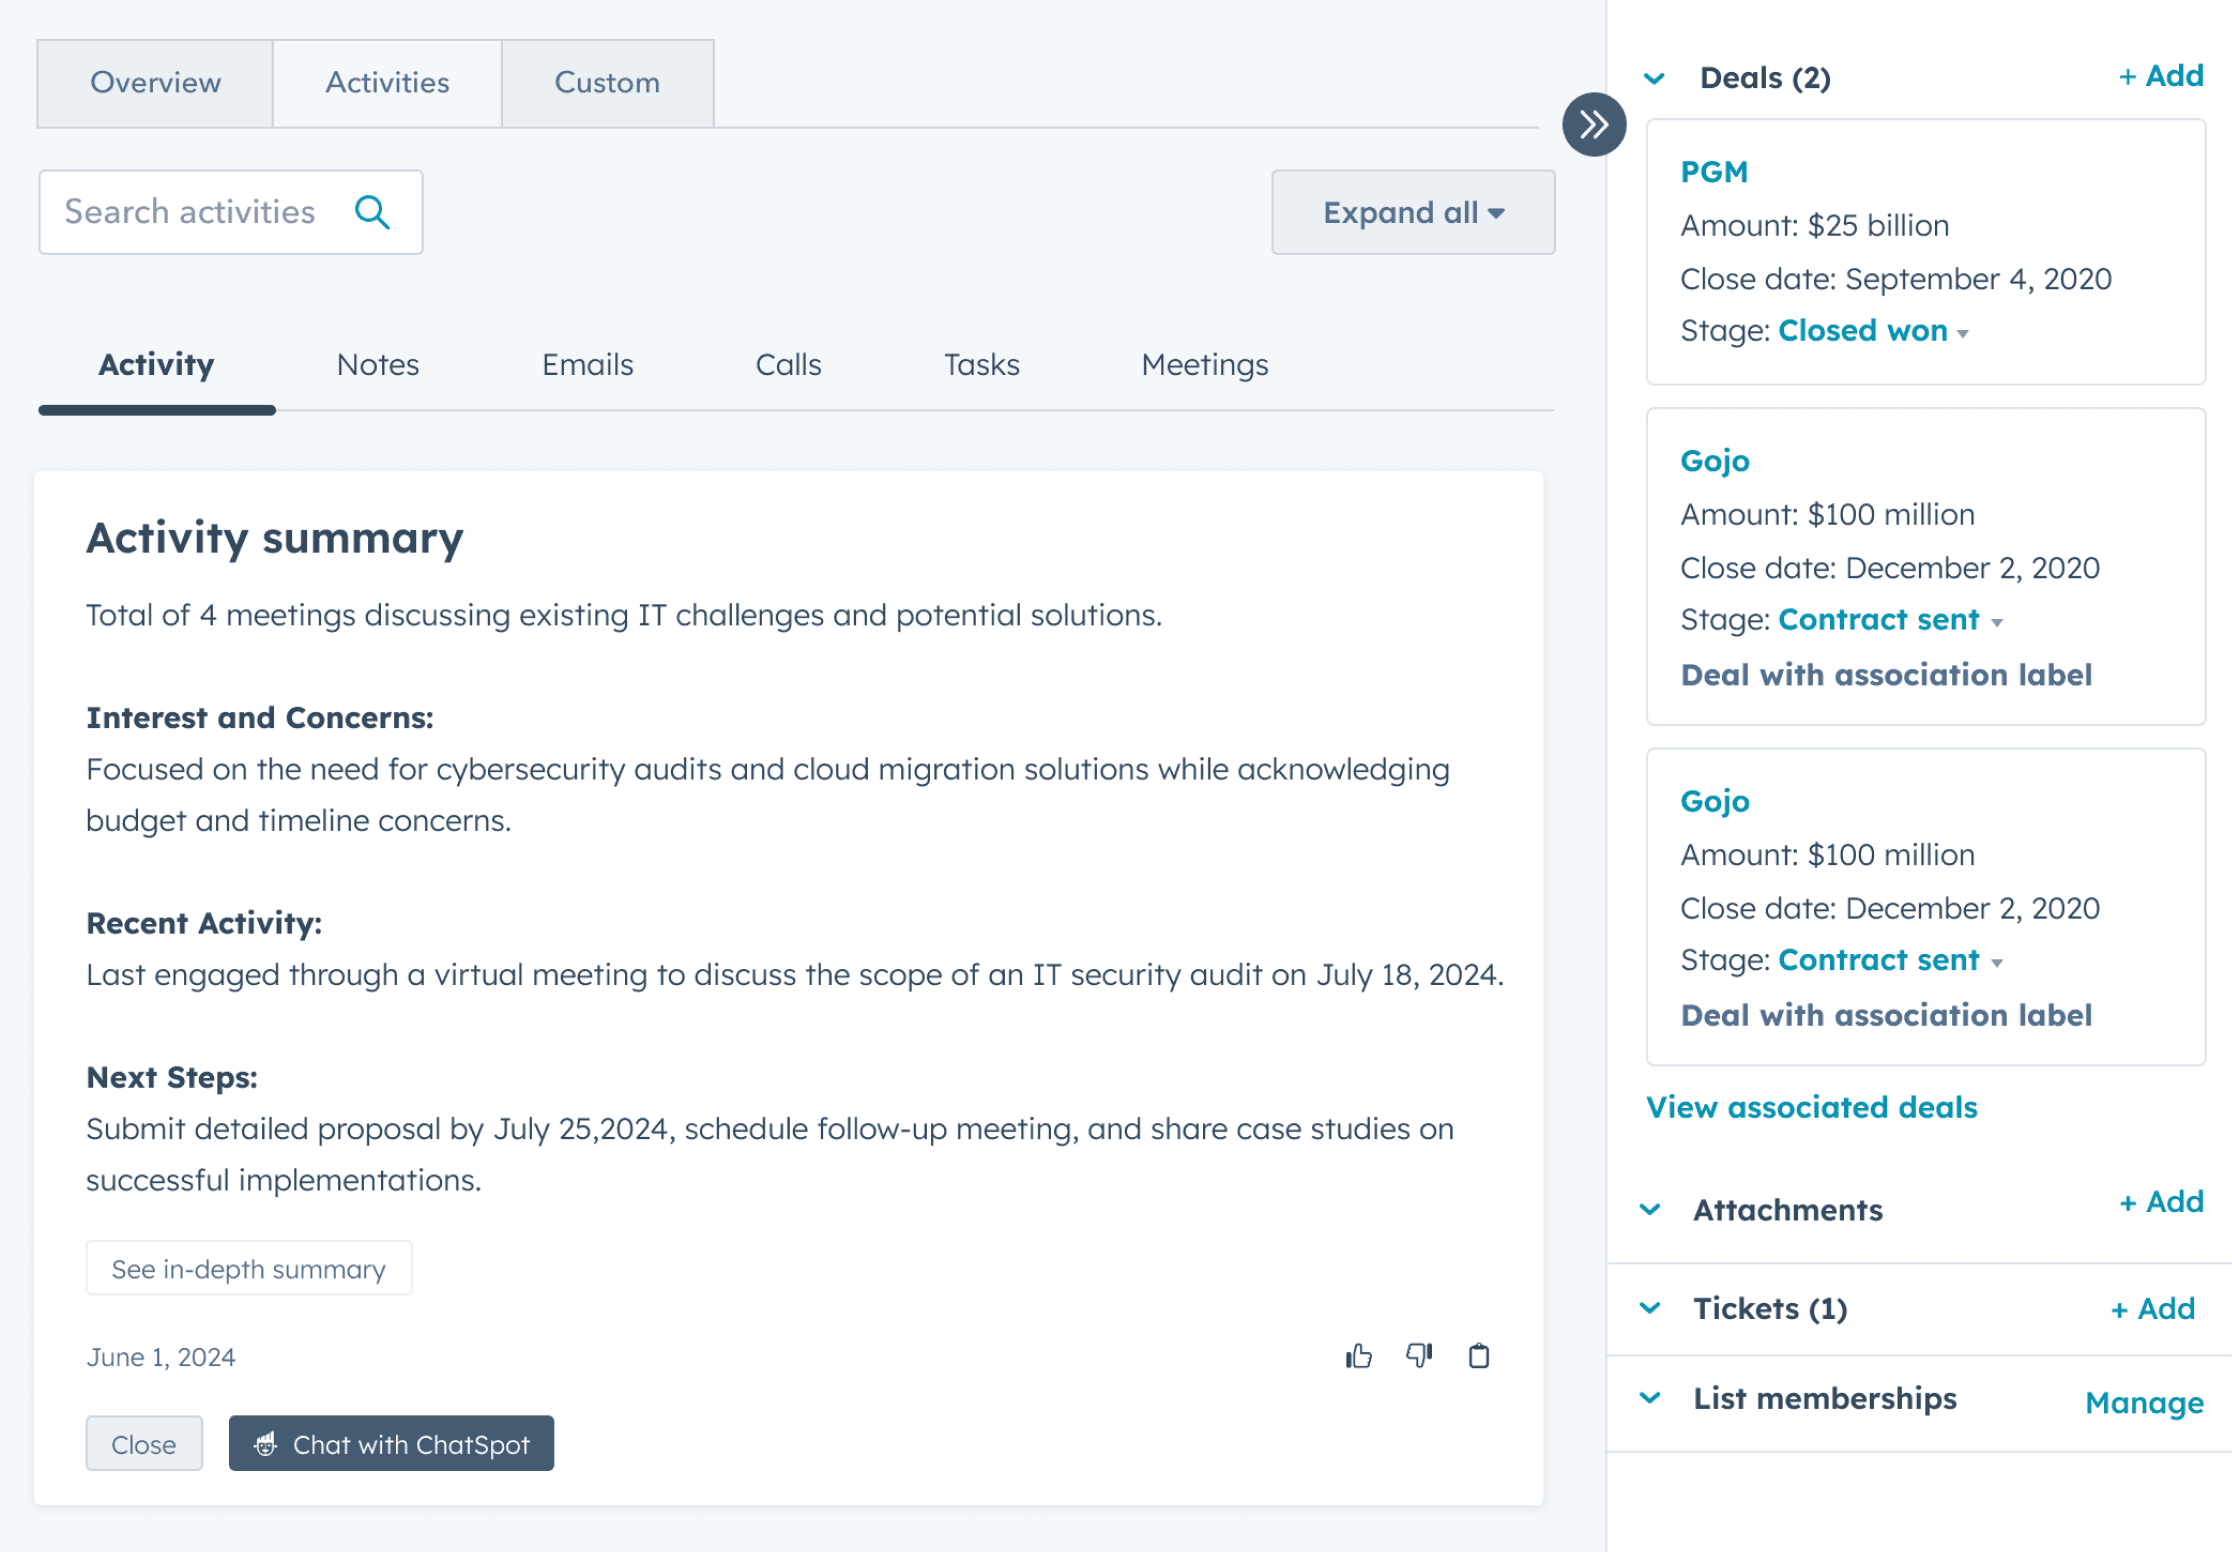Click See in-depth summary button
Image resolution: width=2232 pixels, height=1552 pixels.
249,1269
